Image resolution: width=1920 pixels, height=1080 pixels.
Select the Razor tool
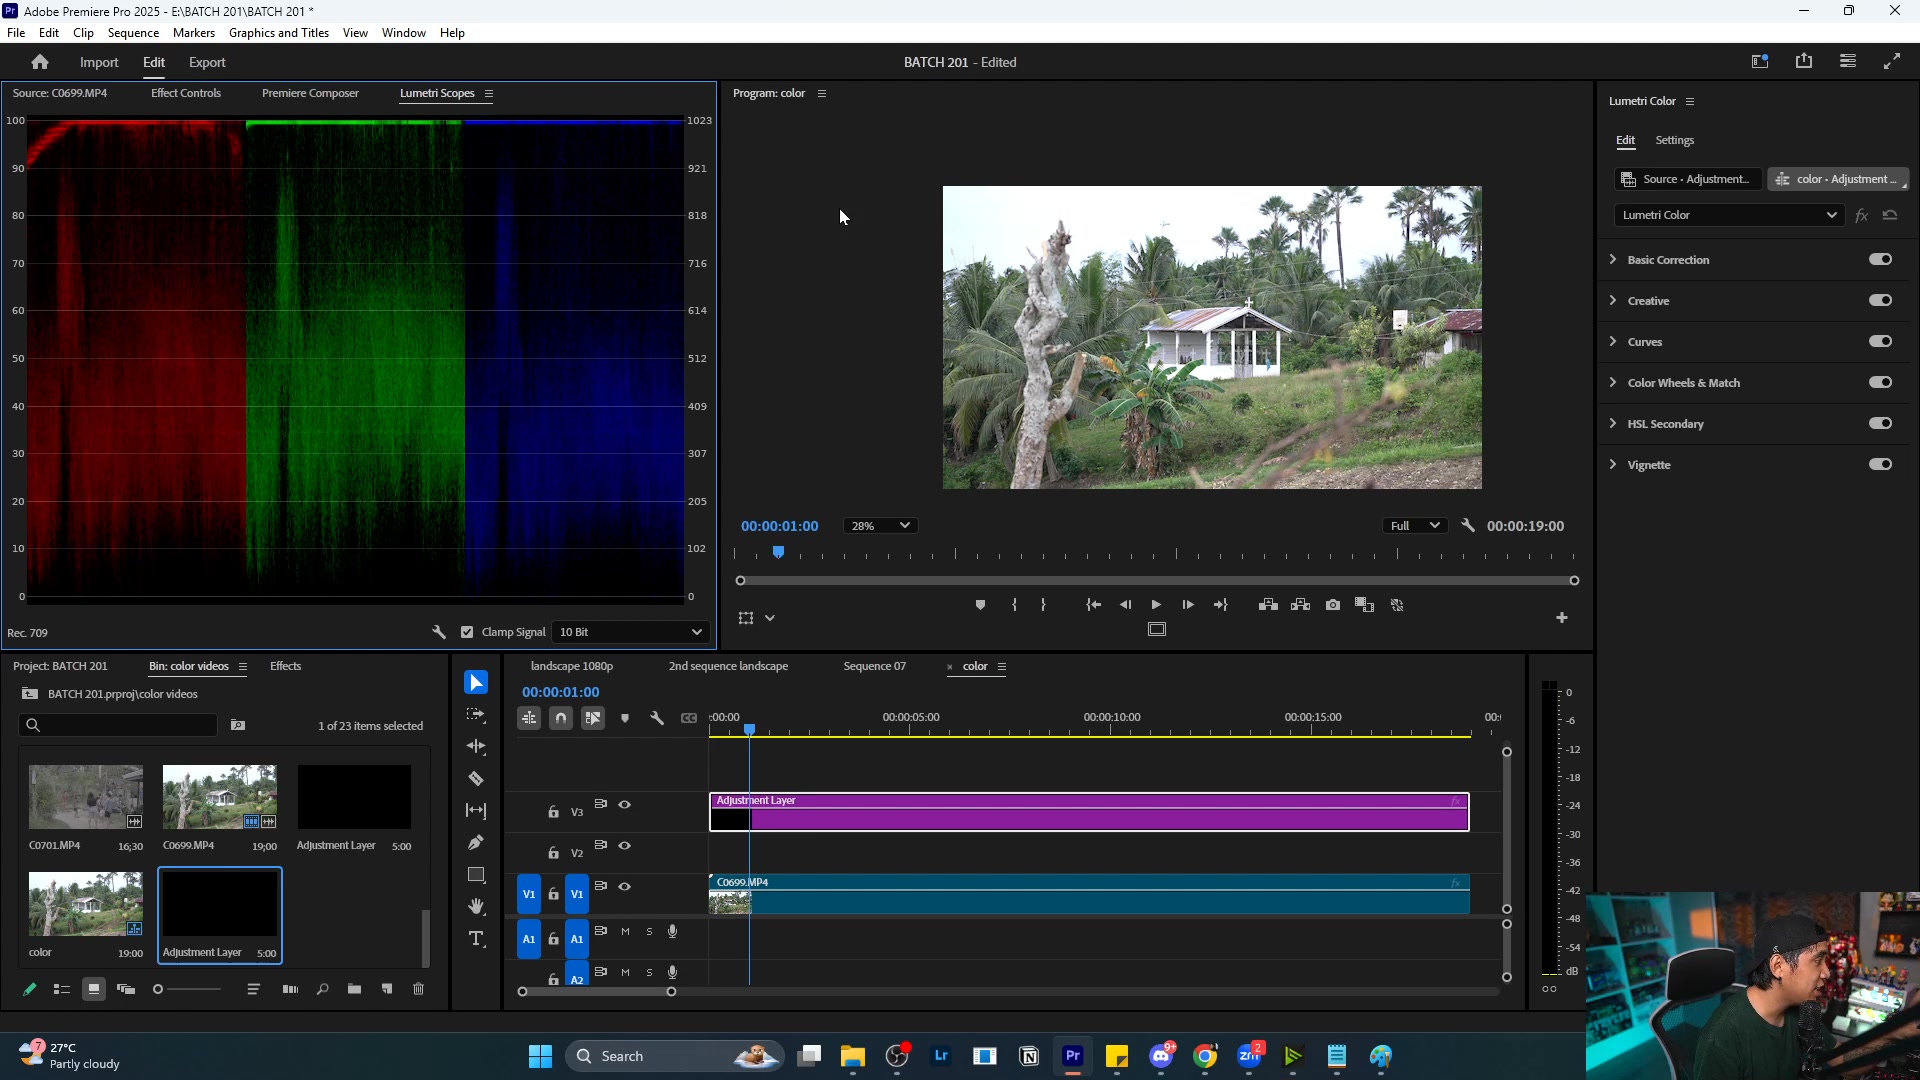476,779
